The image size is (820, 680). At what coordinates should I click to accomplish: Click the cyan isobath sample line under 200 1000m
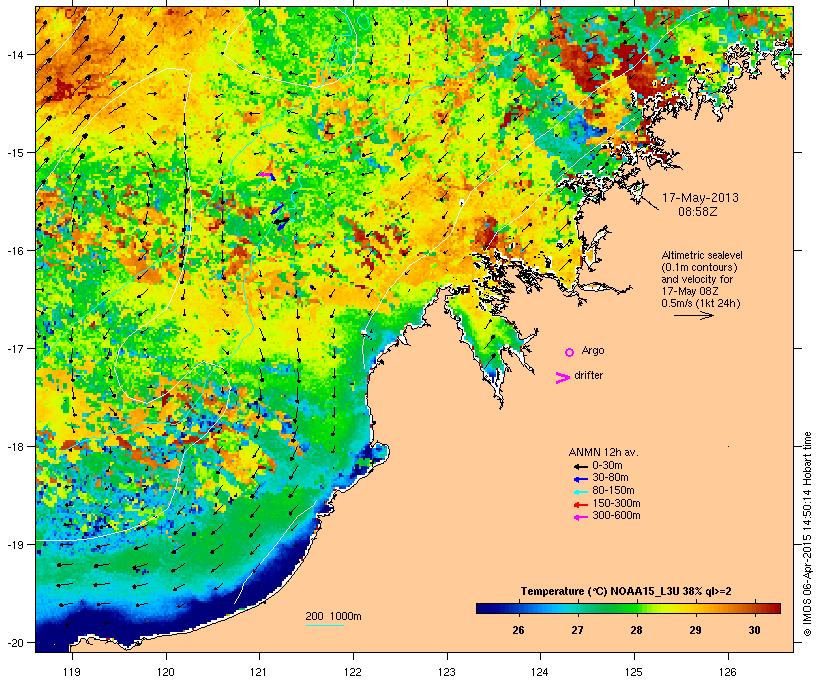[x=324, y=626]
